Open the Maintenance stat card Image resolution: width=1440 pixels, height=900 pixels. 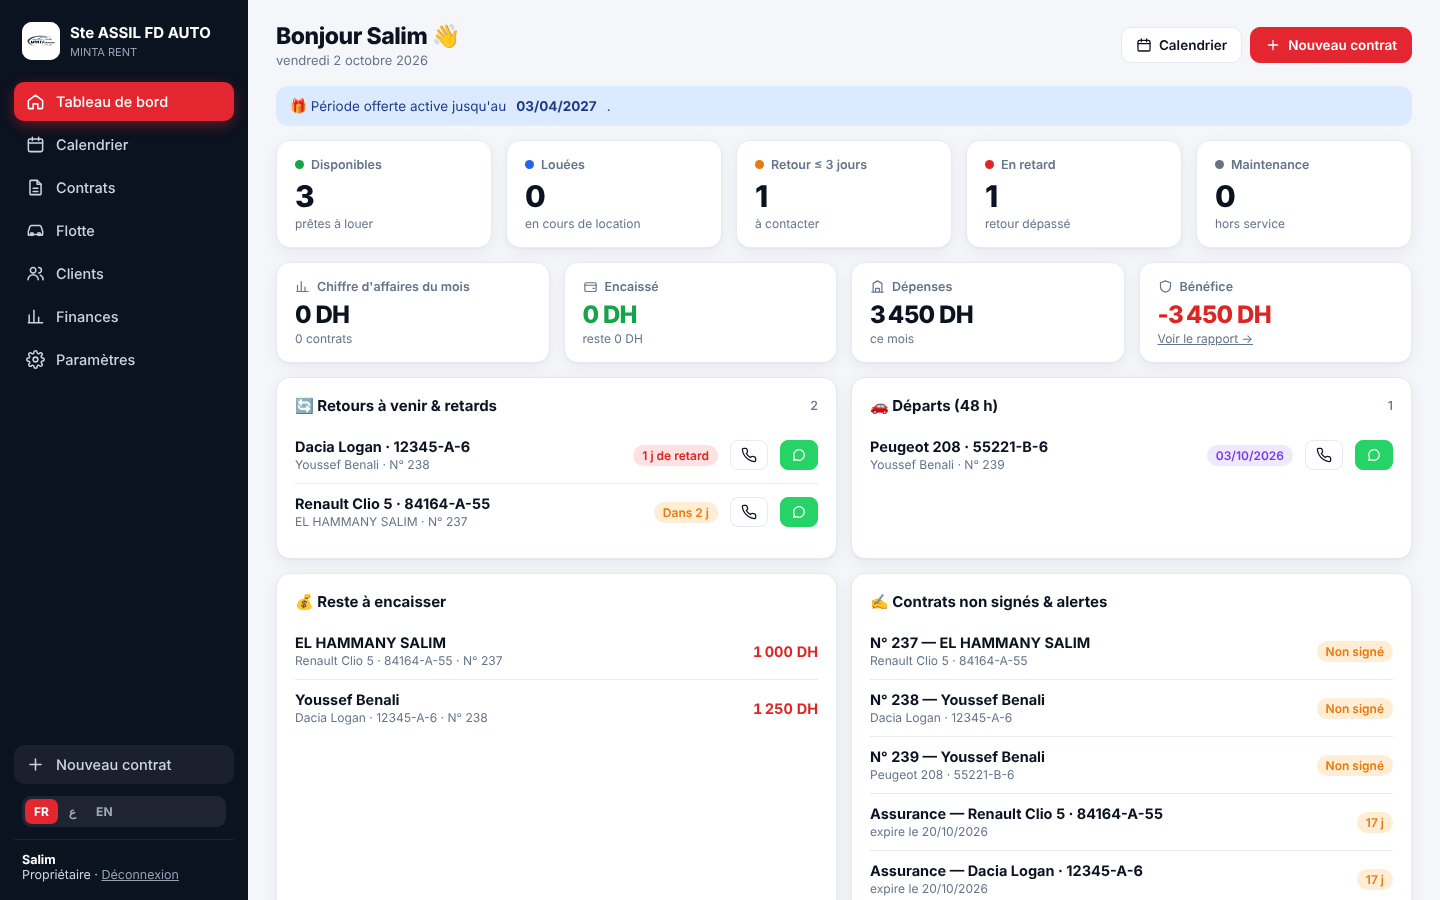click(1304, 194)
